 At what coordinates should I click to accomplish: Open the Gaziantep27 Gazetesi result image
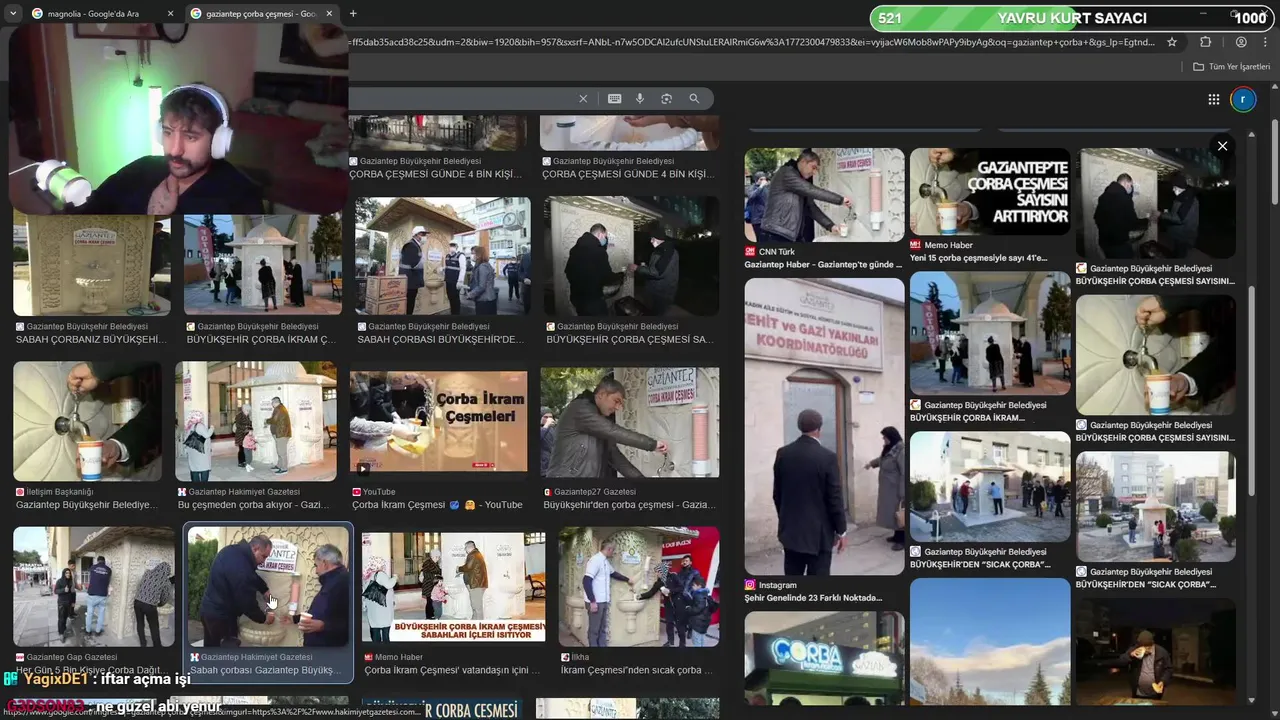pyautogui.click(x=629, y=422)
